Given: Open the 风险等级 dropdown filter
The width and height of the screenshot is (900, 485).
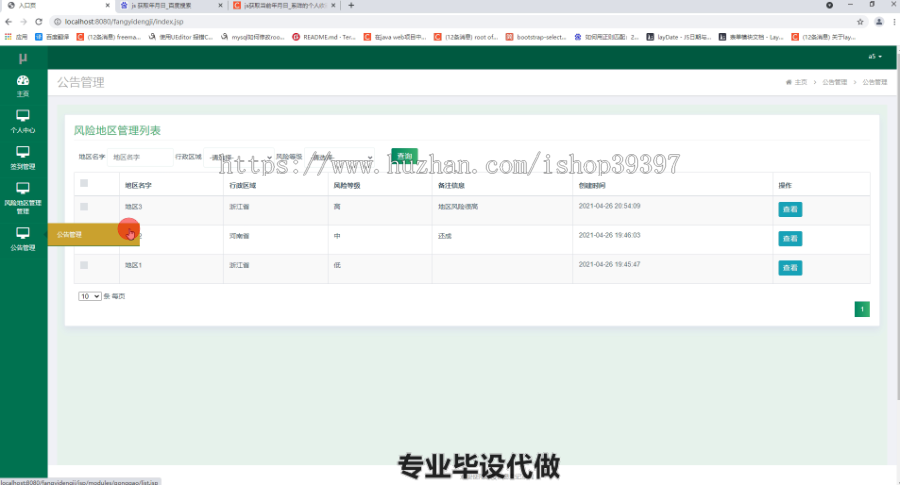Looking at the screenshot, I should 340,157.
